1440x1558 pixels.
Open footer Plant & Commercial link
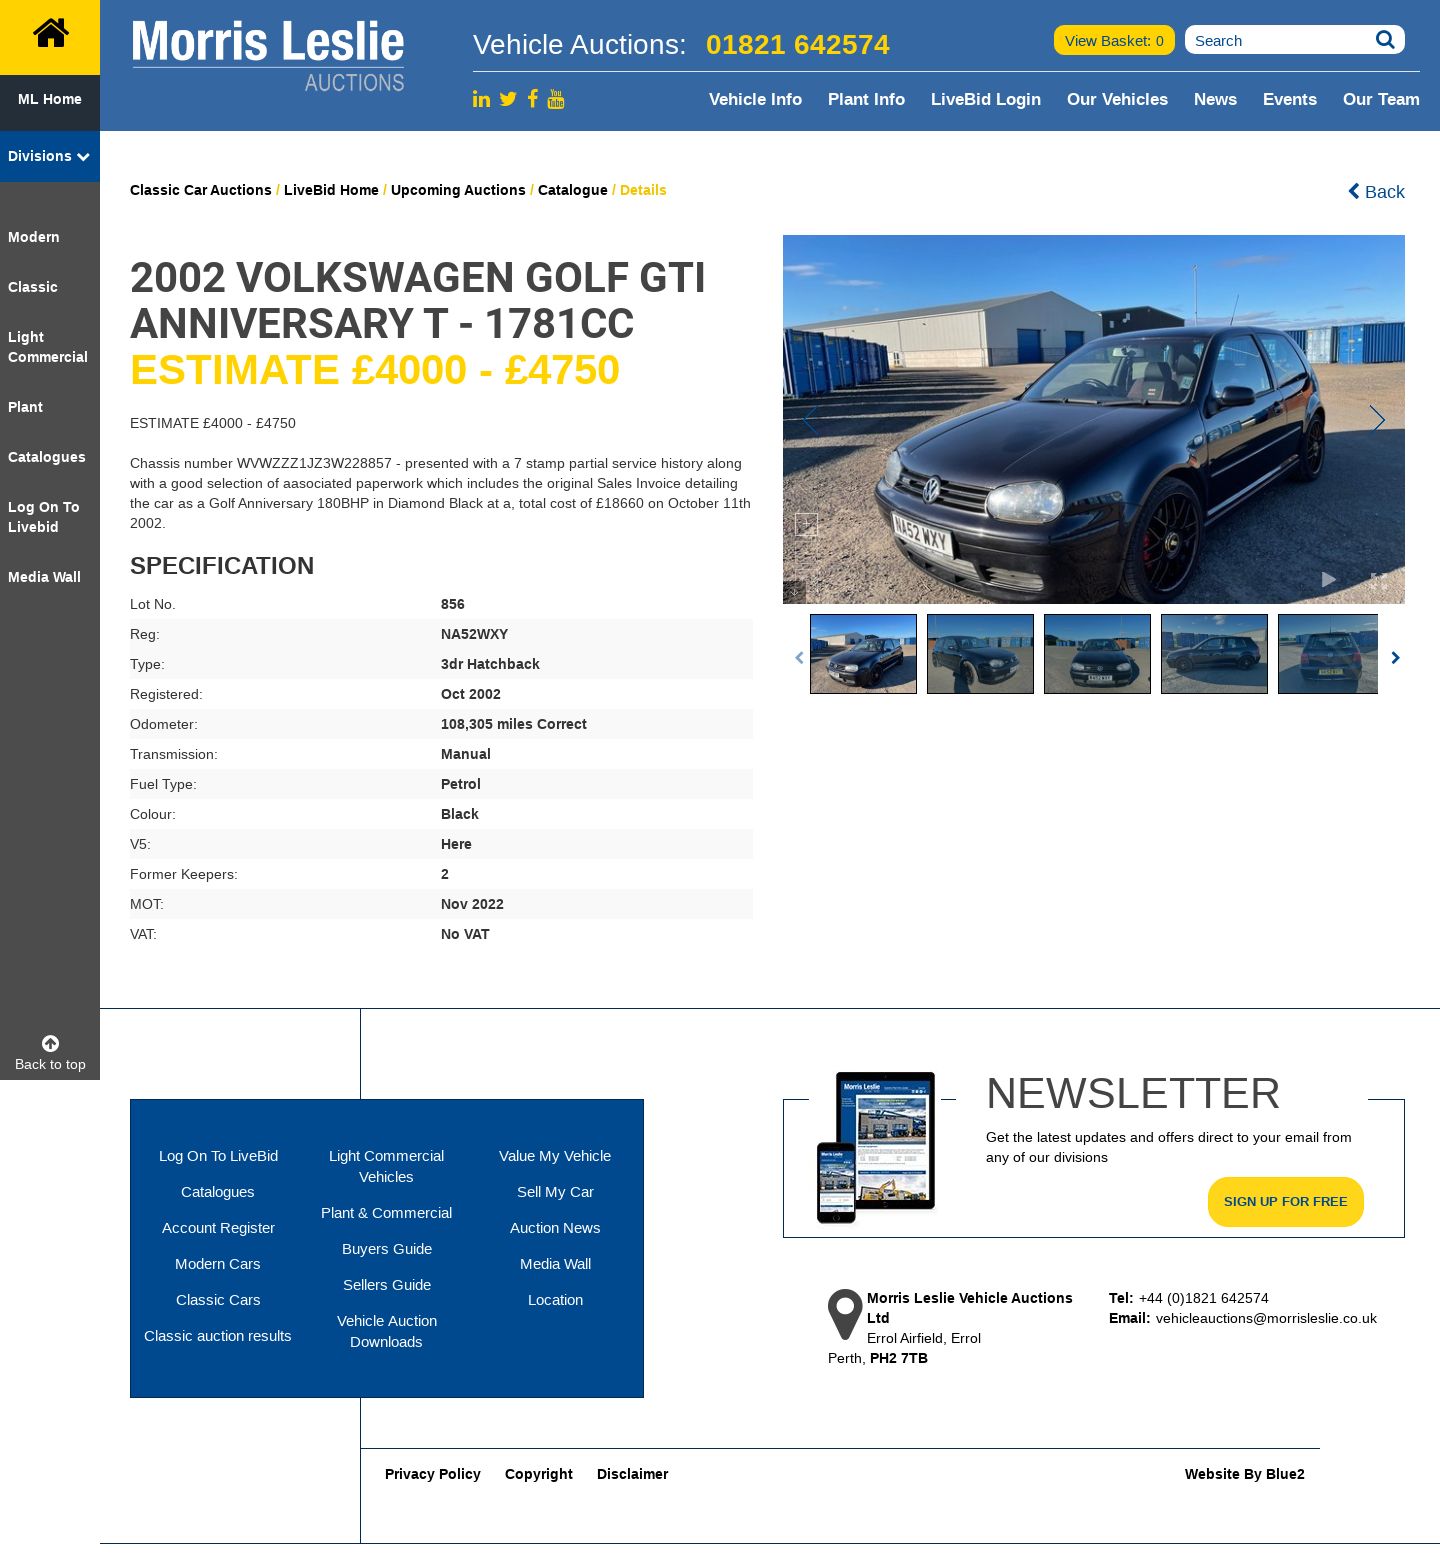(x=386, y=1213)
